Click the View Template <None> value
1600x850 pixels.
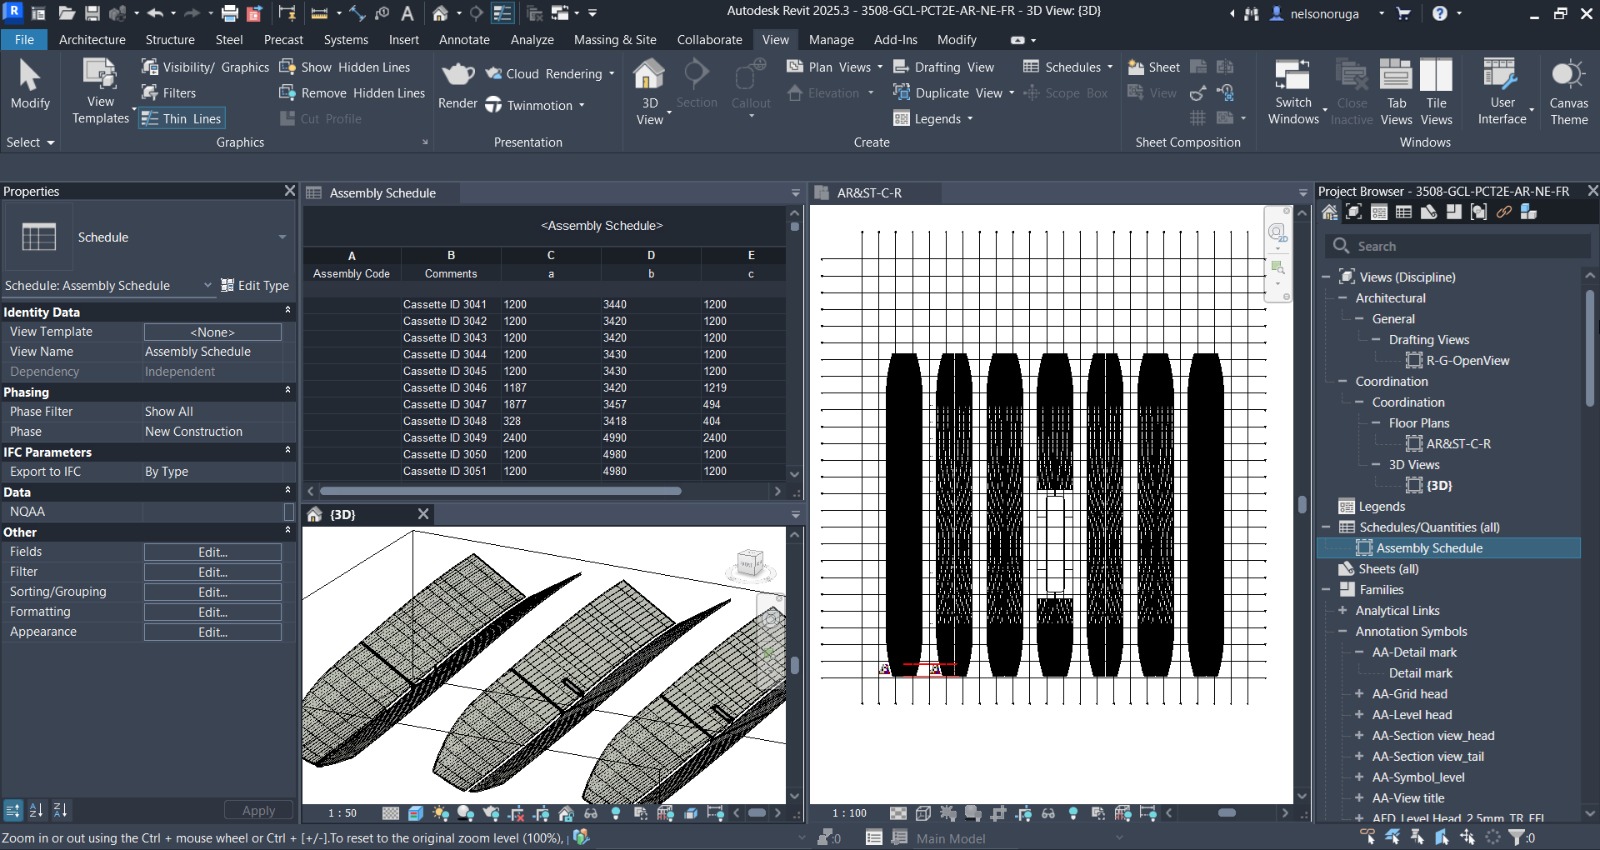click(213, 332)
